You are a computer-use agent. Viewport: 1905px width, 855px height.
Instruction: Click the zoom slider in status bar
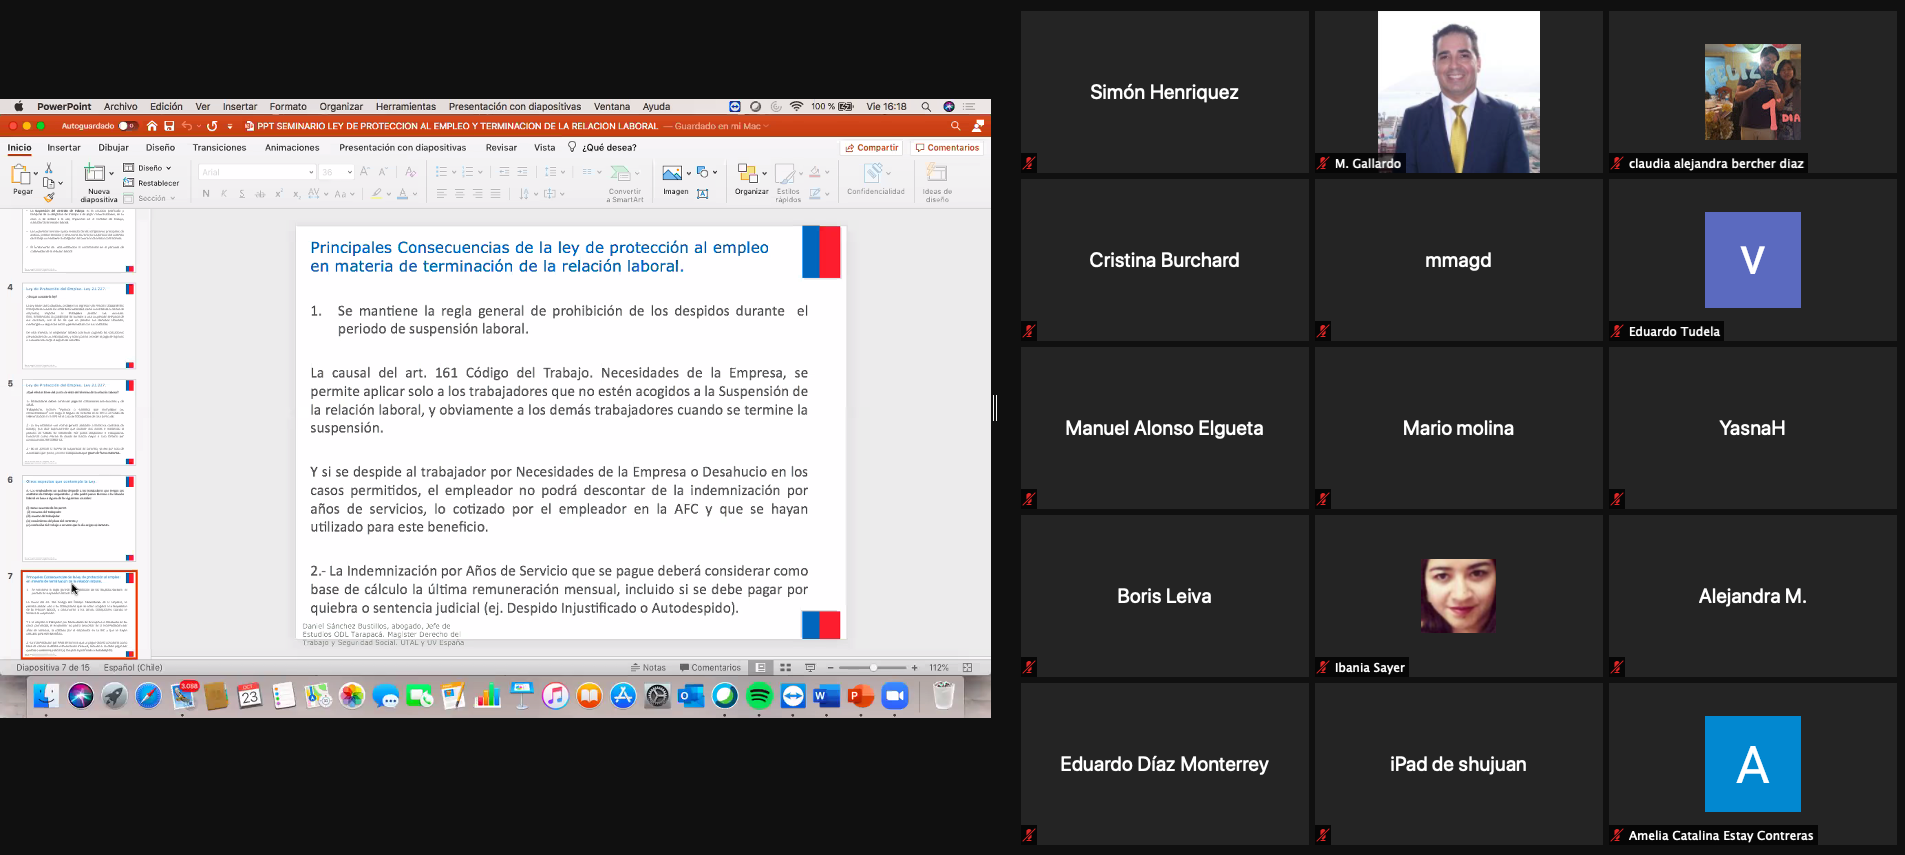tap(873, 668)
